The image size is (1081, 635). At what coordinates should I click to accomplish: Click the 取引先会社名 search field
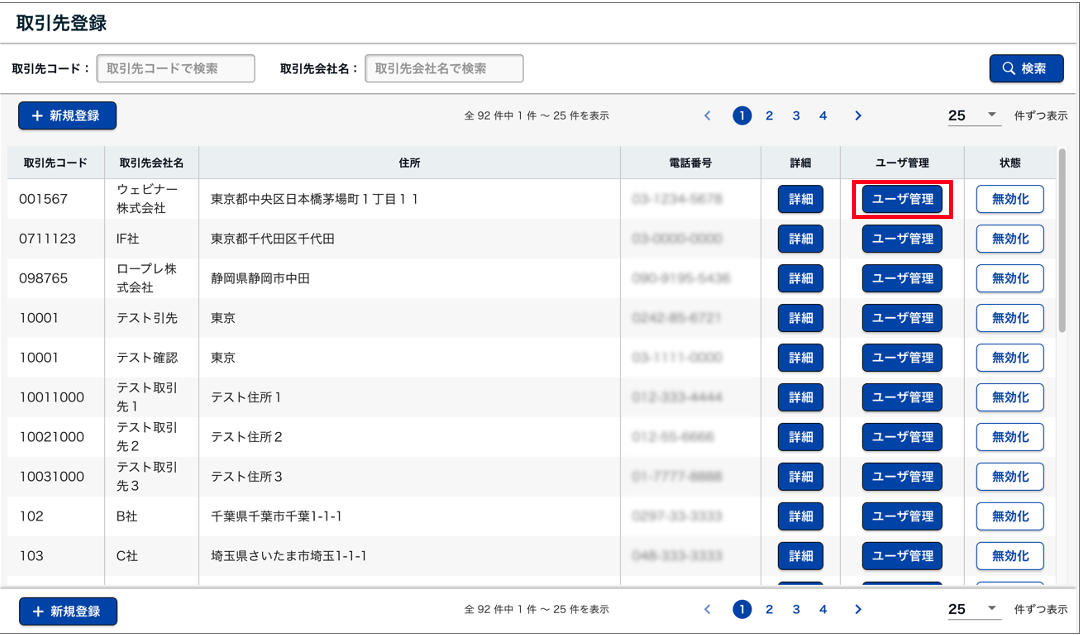click(x=444, y=69)
